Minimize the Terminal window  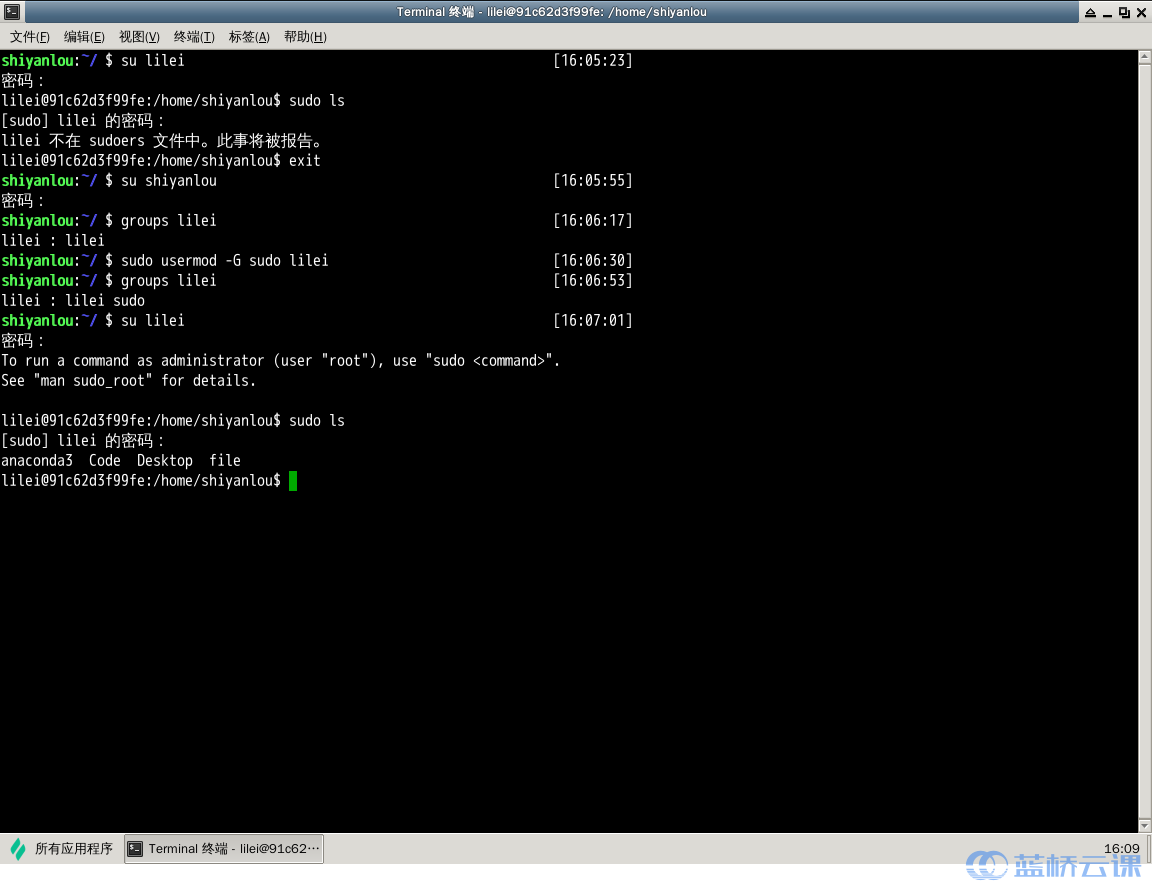click(x=1107, y=12)
